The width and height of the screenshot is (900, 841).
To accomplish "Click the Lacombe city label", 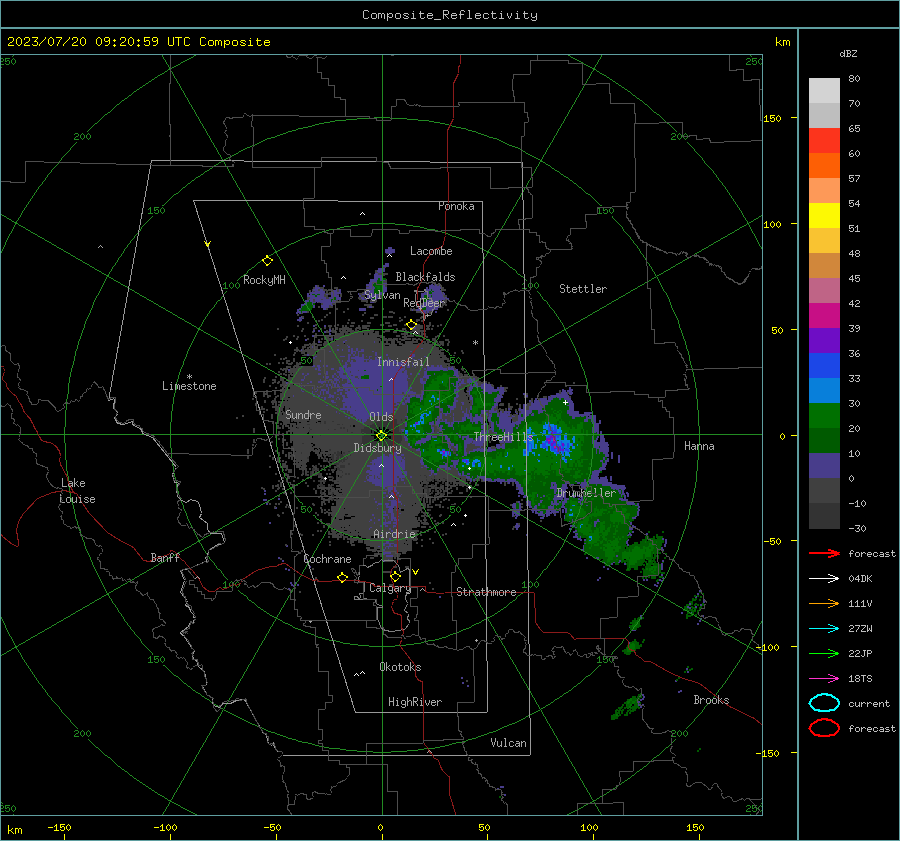I will pos(431,251).
